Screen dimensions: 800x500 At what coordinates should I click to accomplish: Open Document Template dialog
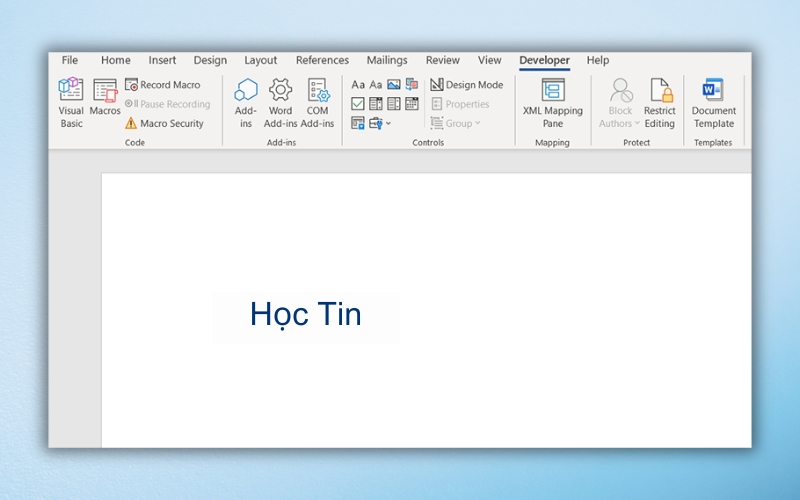[x=714, y=103]
